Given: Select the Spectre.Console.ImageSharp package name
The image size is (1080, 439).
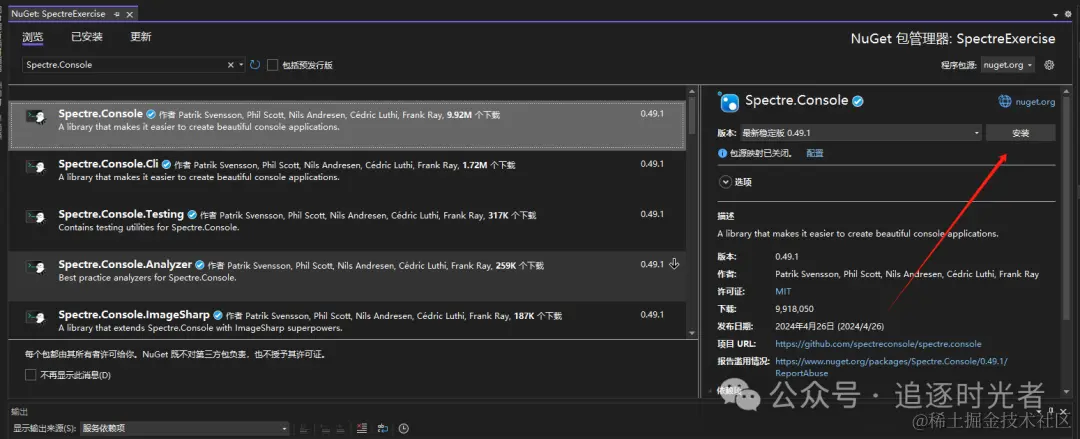Looking at the screenshot, I should click(x=134, y=315).
